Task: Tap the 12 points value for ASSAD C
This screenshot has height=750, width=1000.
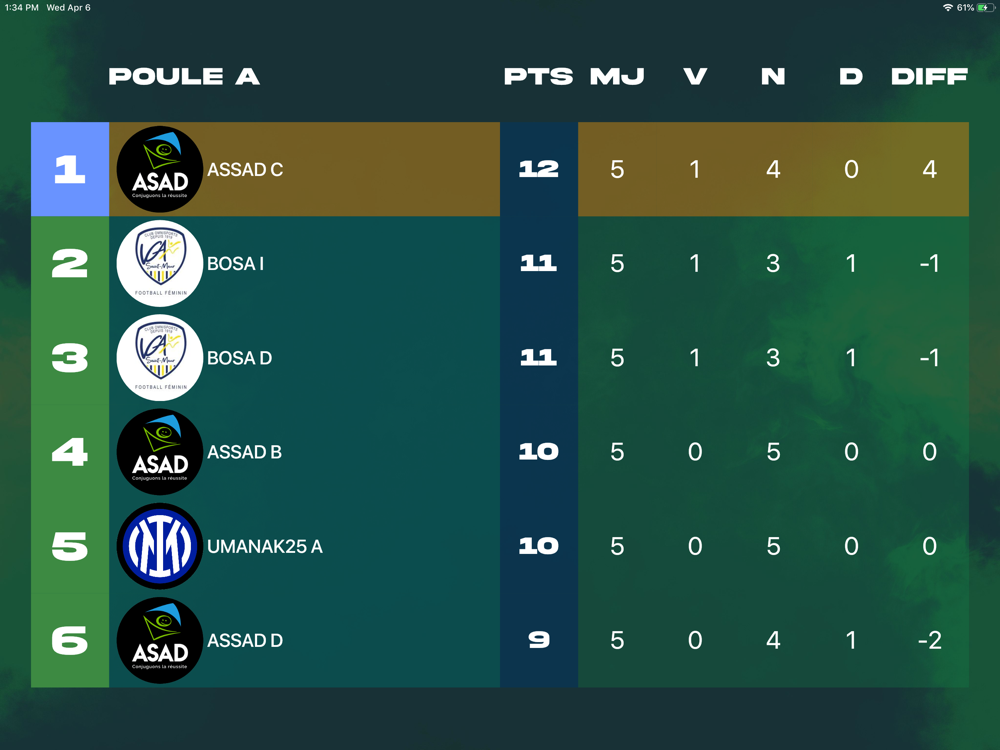Action: [x=539, y=169]
